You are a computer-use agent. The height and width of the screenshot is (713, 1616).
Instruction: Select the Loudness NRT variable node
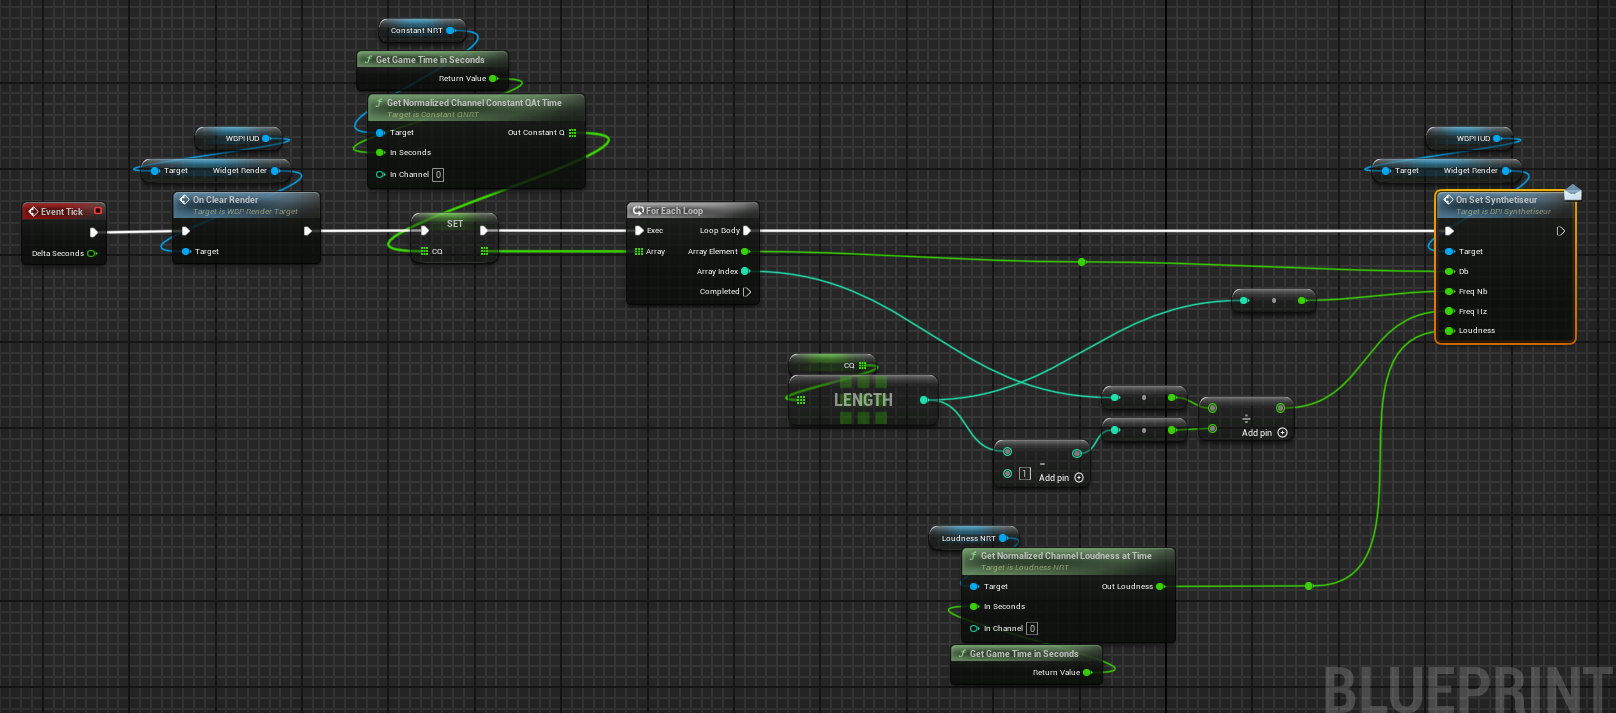point(973,538)
